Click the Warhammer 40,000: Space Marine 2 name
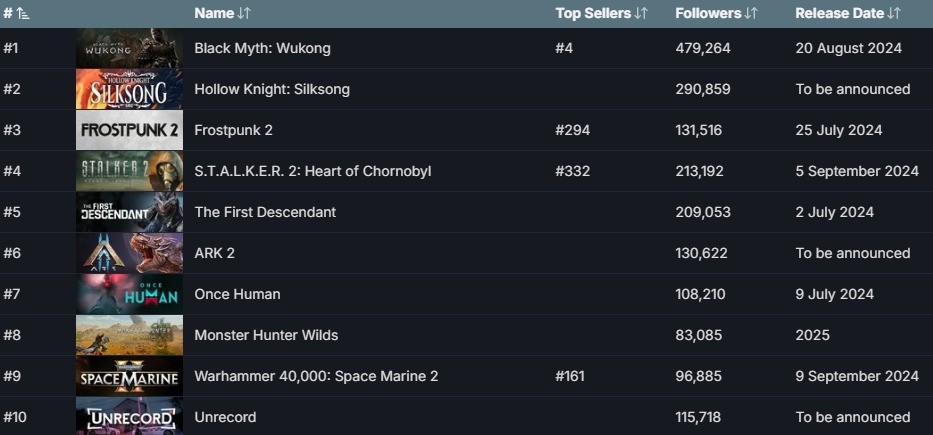Image resolution: width=933 pixels, height=435 pixels. tap(316, 376)
